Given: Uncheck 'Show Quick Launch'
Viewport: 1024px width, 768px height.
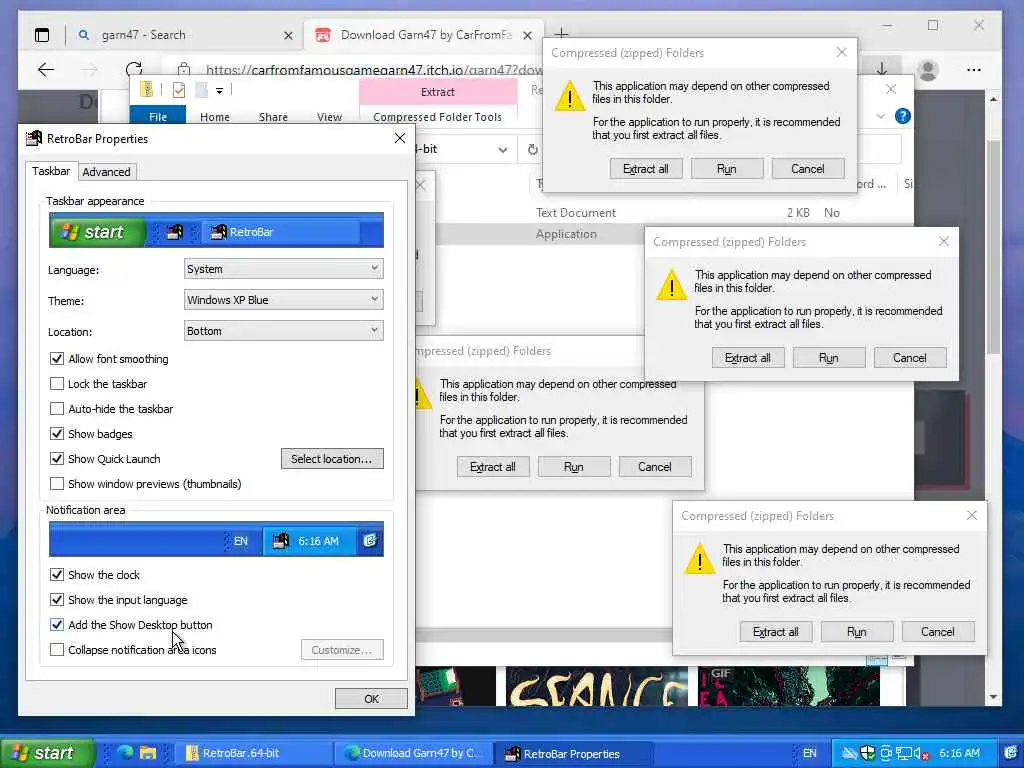Looking at the screenshot, I should coord(57,458).
